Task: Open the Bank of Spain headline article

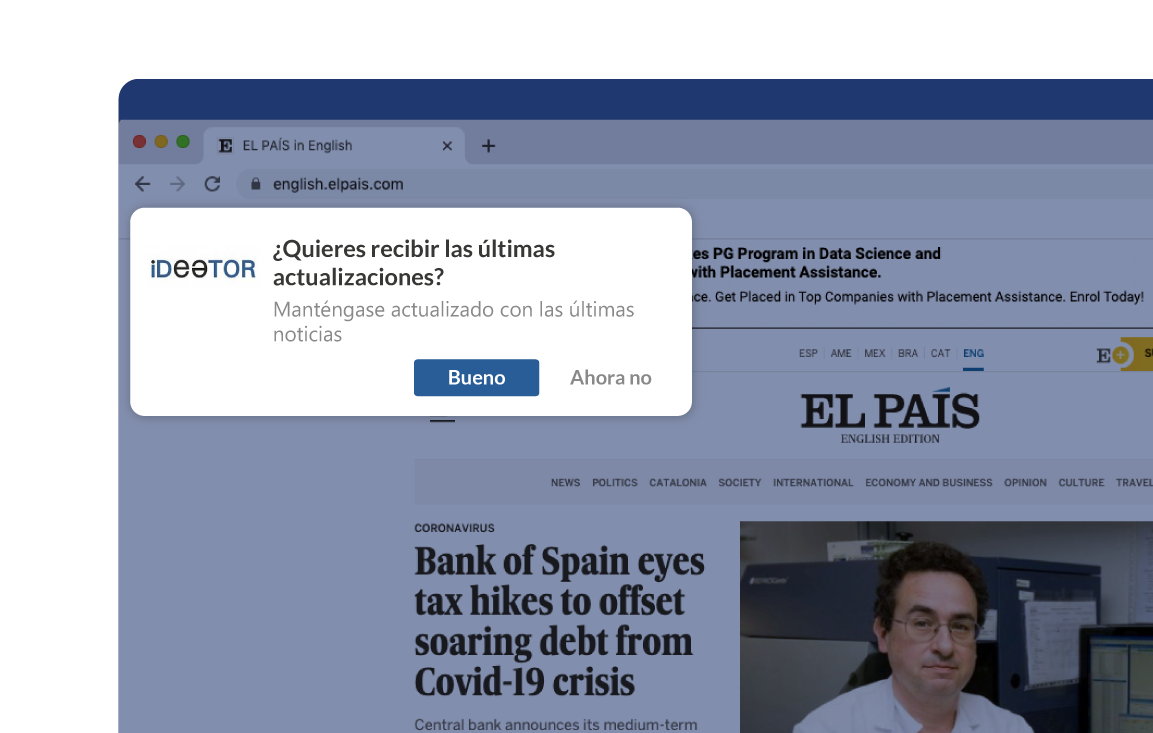Action: [560, 621]
